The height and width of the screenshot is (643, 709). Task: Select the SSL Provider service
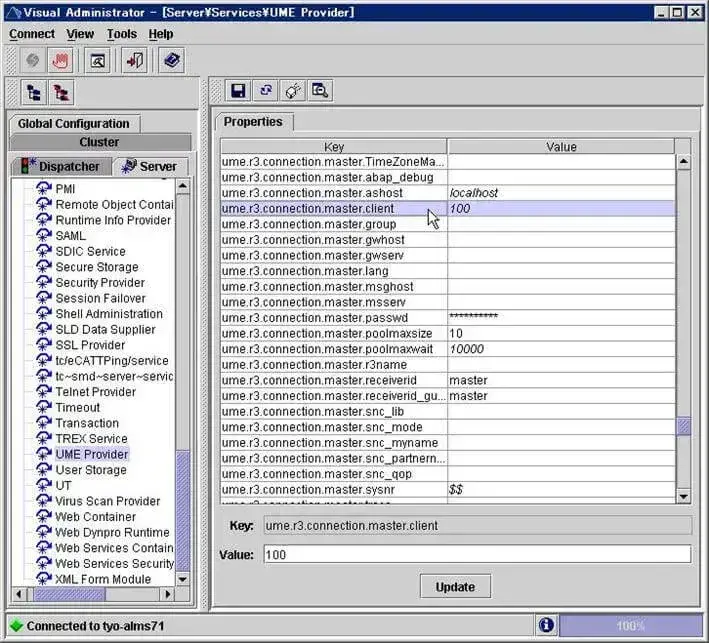(x=90, y=345)
